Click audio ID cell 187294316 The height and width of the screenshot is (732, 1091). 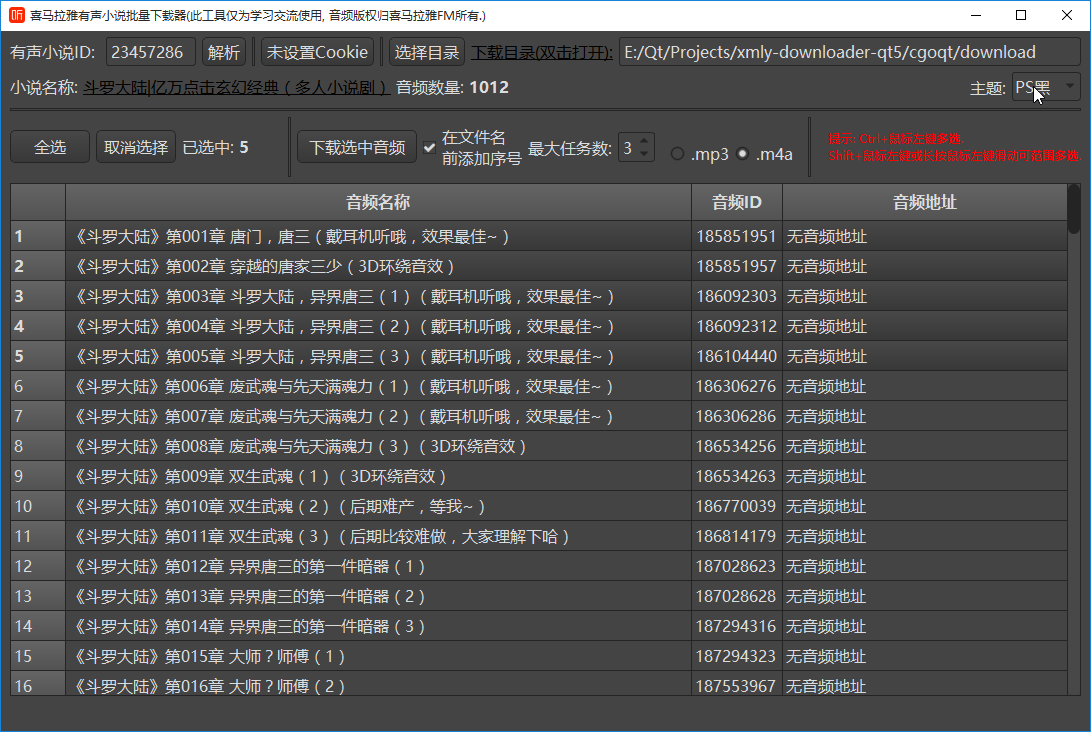coord(737,626)
